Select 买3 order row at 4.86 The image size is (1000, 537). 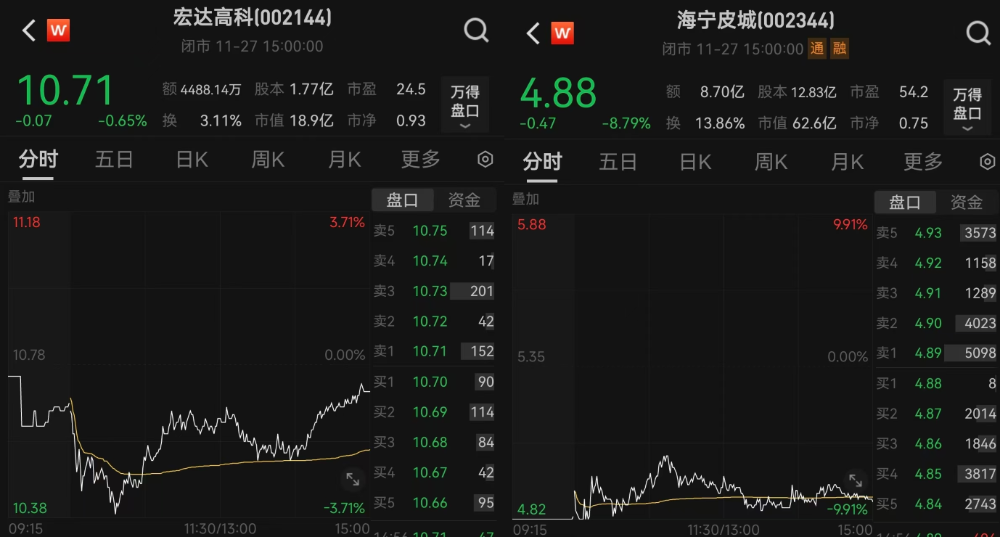(x=936, y=444)
